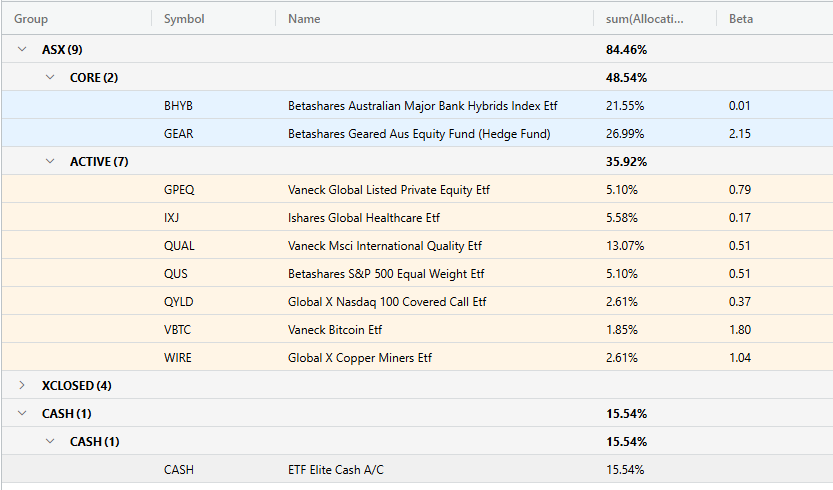Click Betashares Australian Major Bank Hybrids Index Etf
The width and height of the screenshot is (833, 490).
click(422, 106)
